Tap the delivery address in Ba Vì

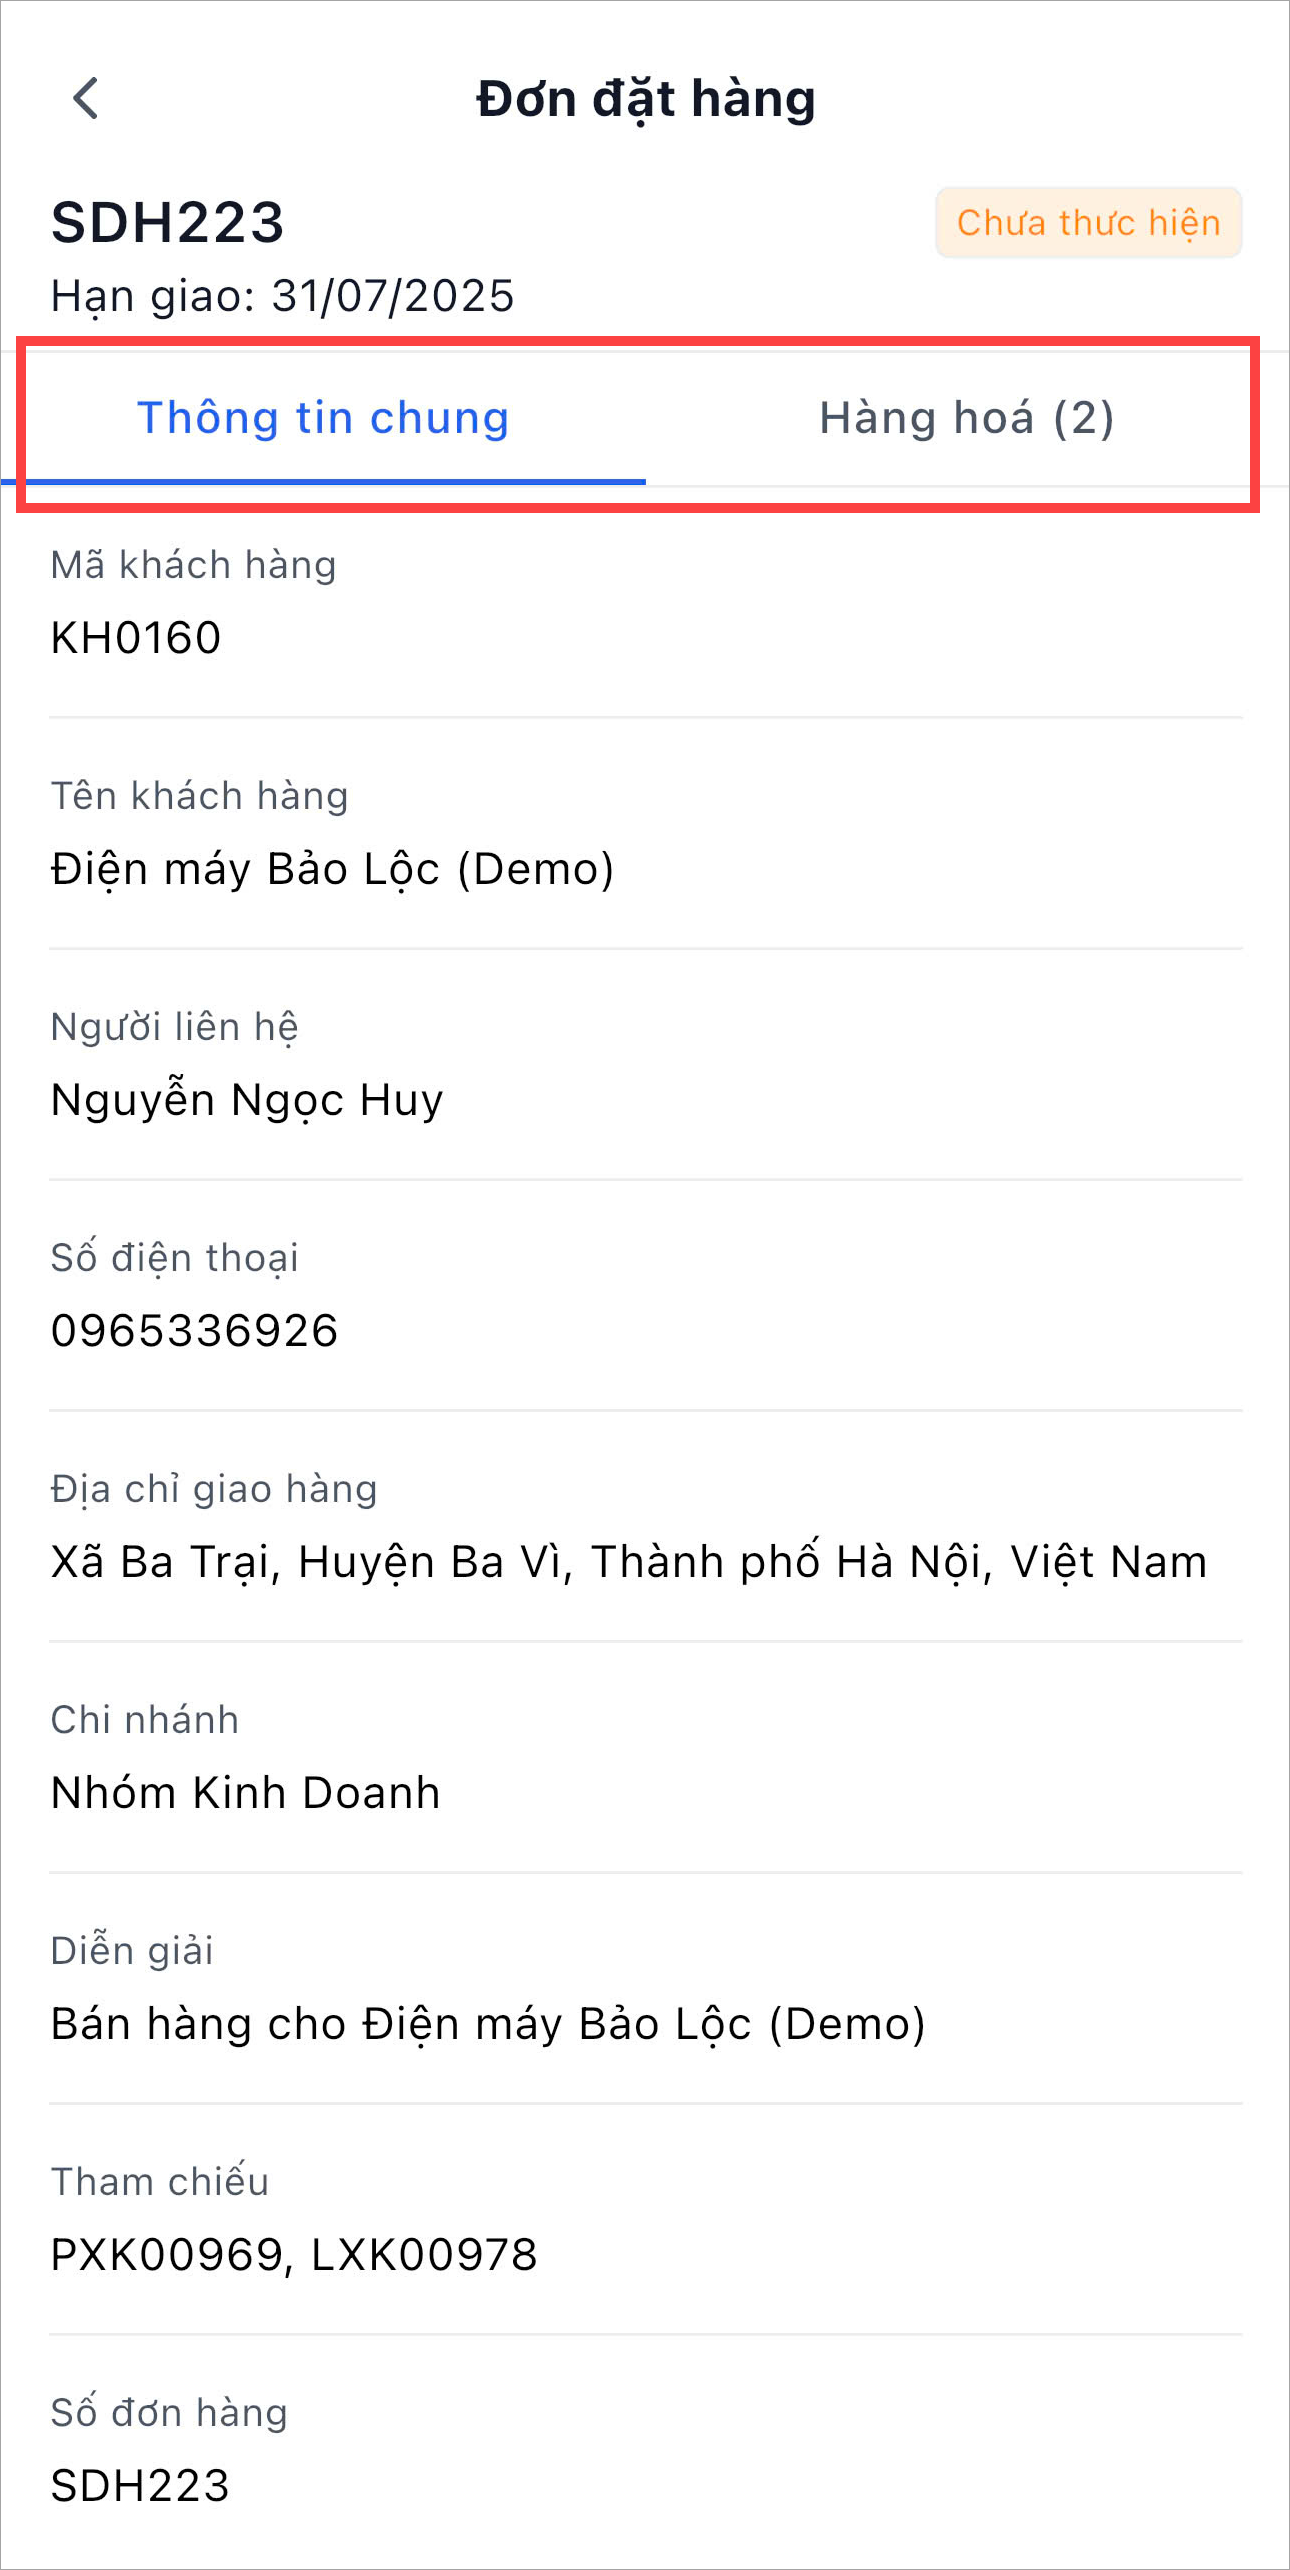629,1562
